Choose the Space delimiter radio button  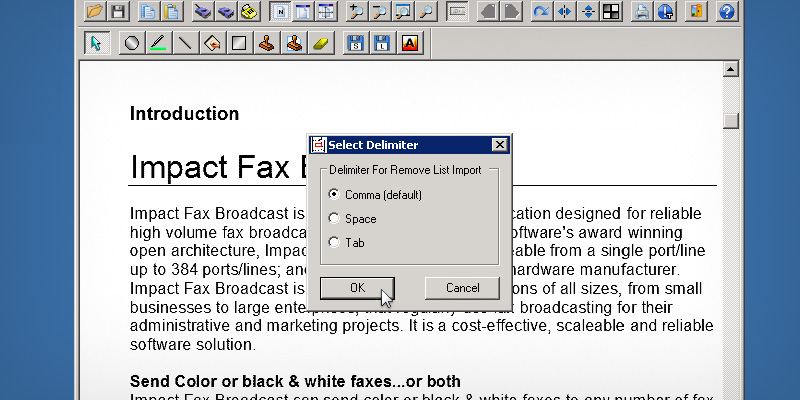(x=334, y=218)
